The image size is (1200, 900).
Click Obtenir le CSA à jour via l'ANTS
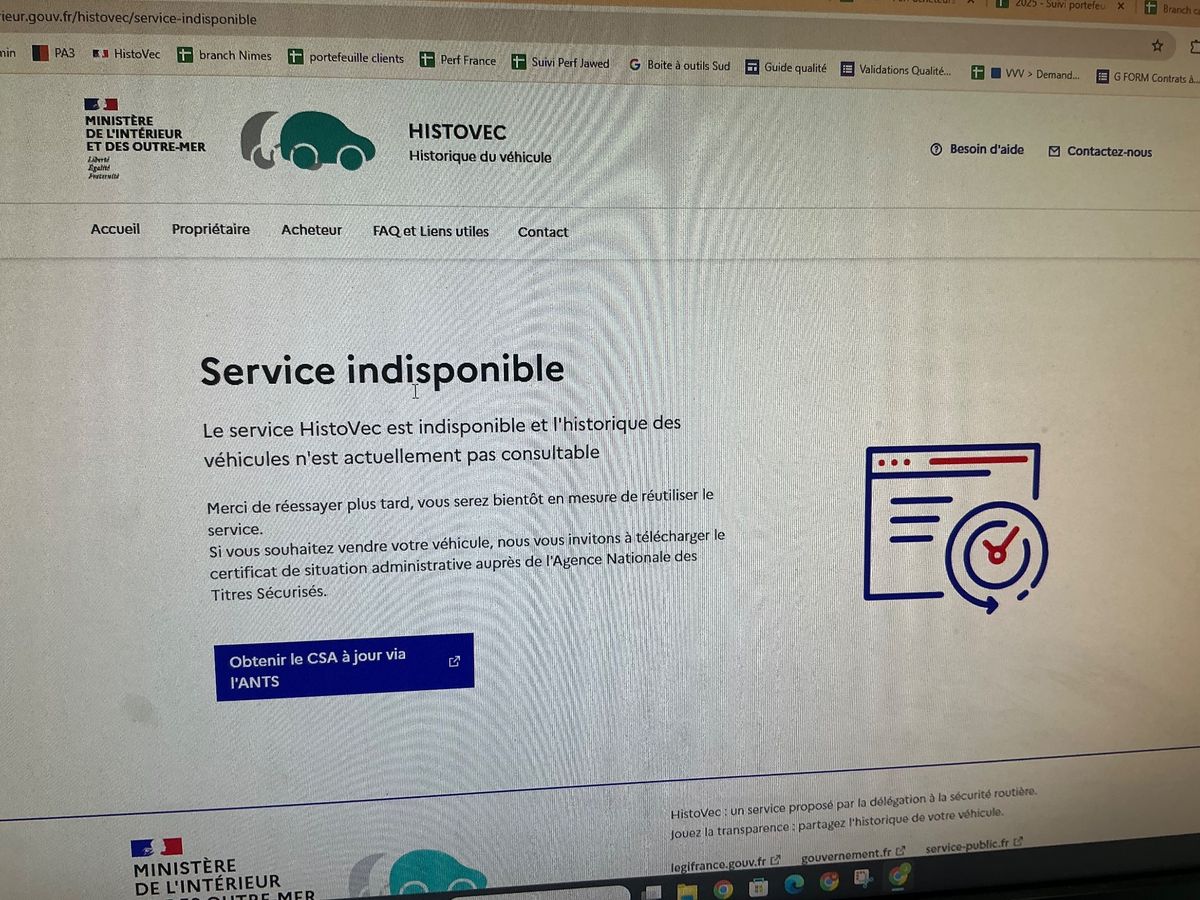click(344, 668)
